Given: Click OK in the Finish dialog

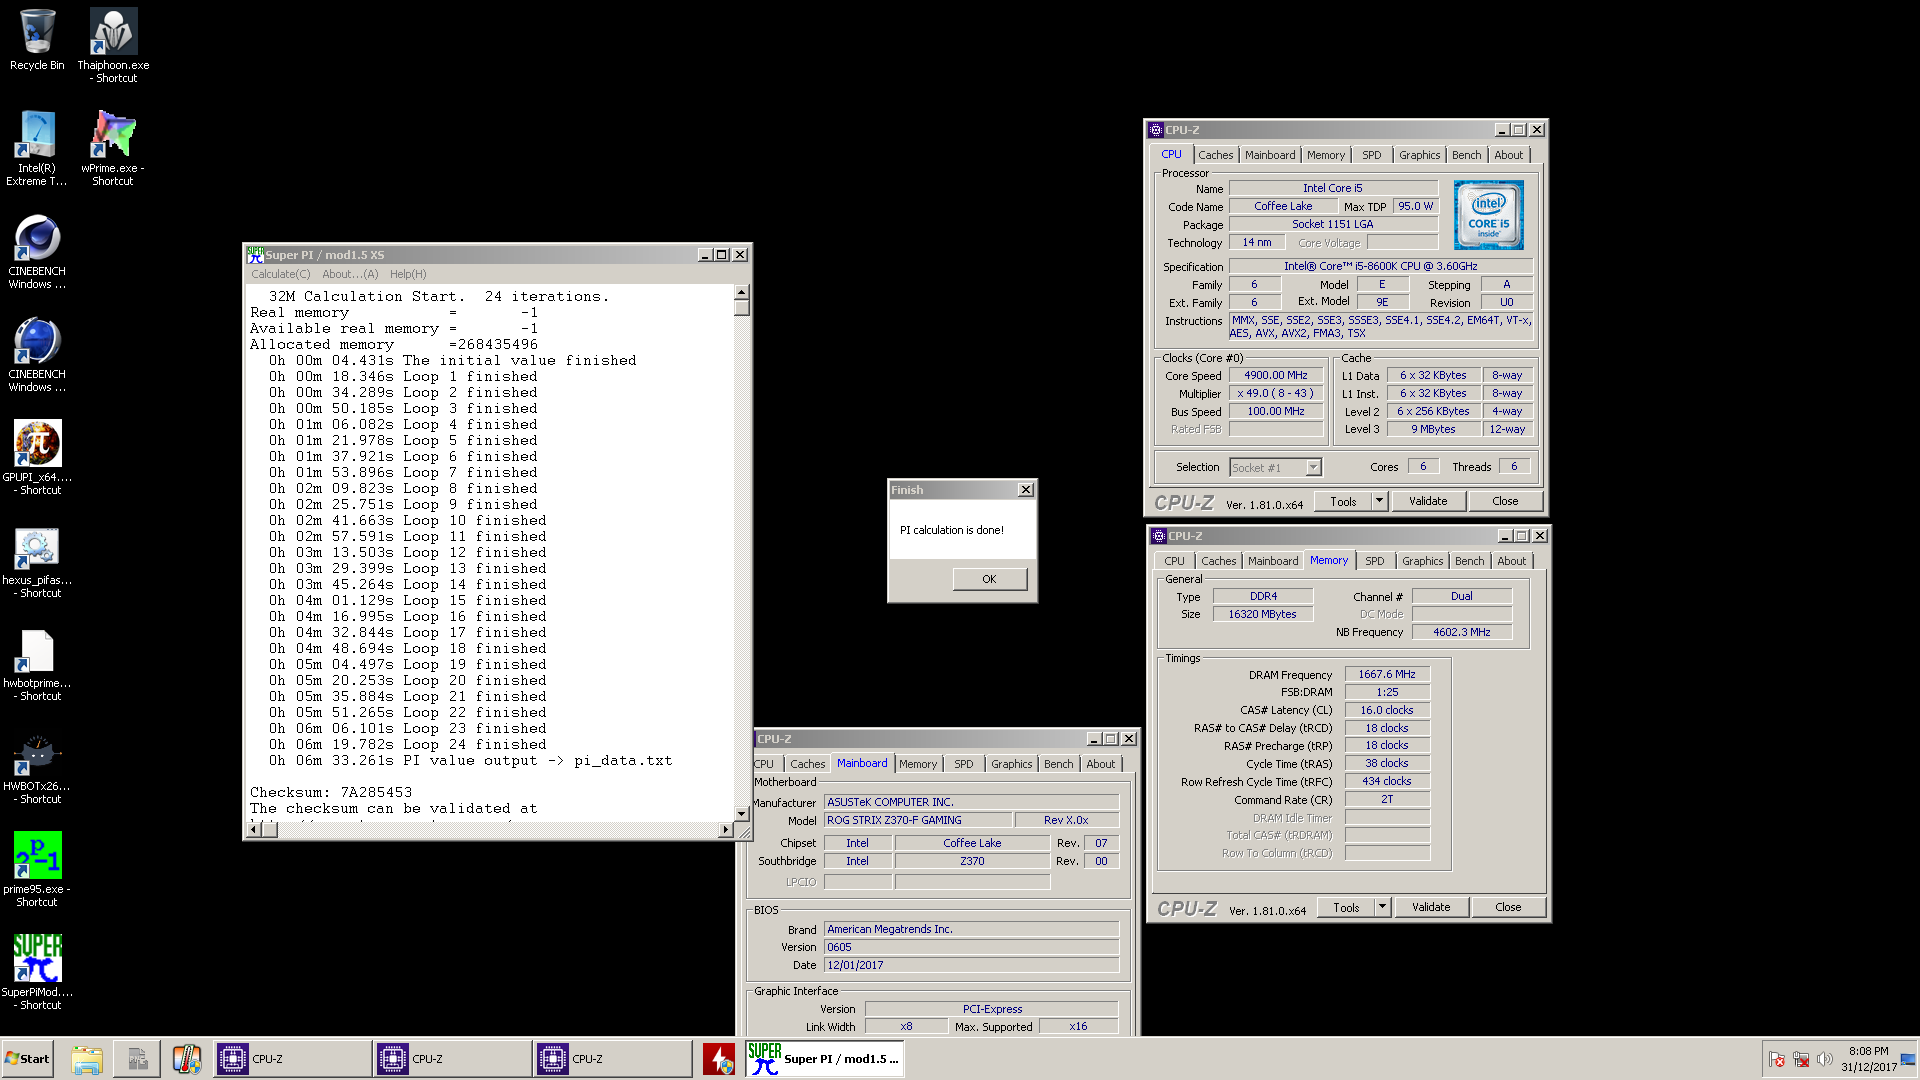Looking at the screenshot, I should point(989,579).
